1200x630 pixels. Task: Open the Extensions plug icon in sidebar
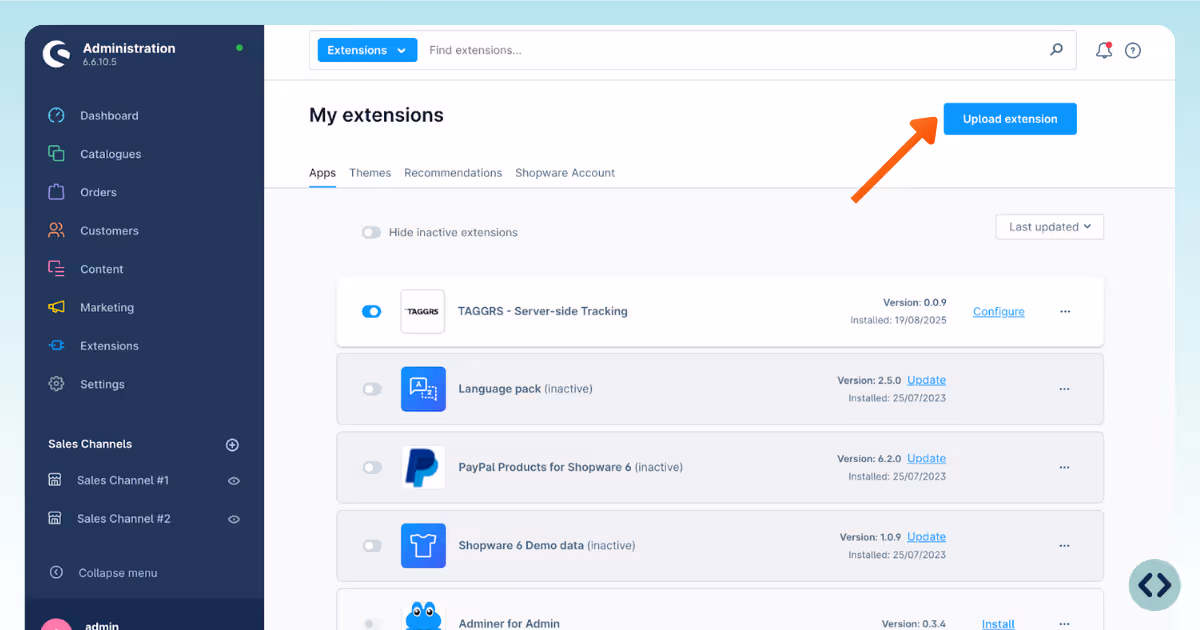56,346
